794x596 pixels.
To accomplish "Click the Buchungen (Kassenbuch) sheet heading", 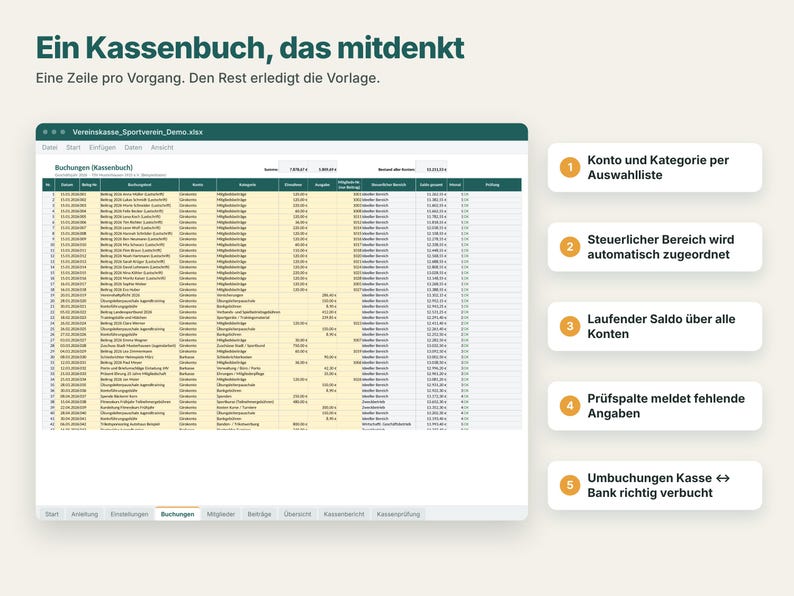I will 94,167.
